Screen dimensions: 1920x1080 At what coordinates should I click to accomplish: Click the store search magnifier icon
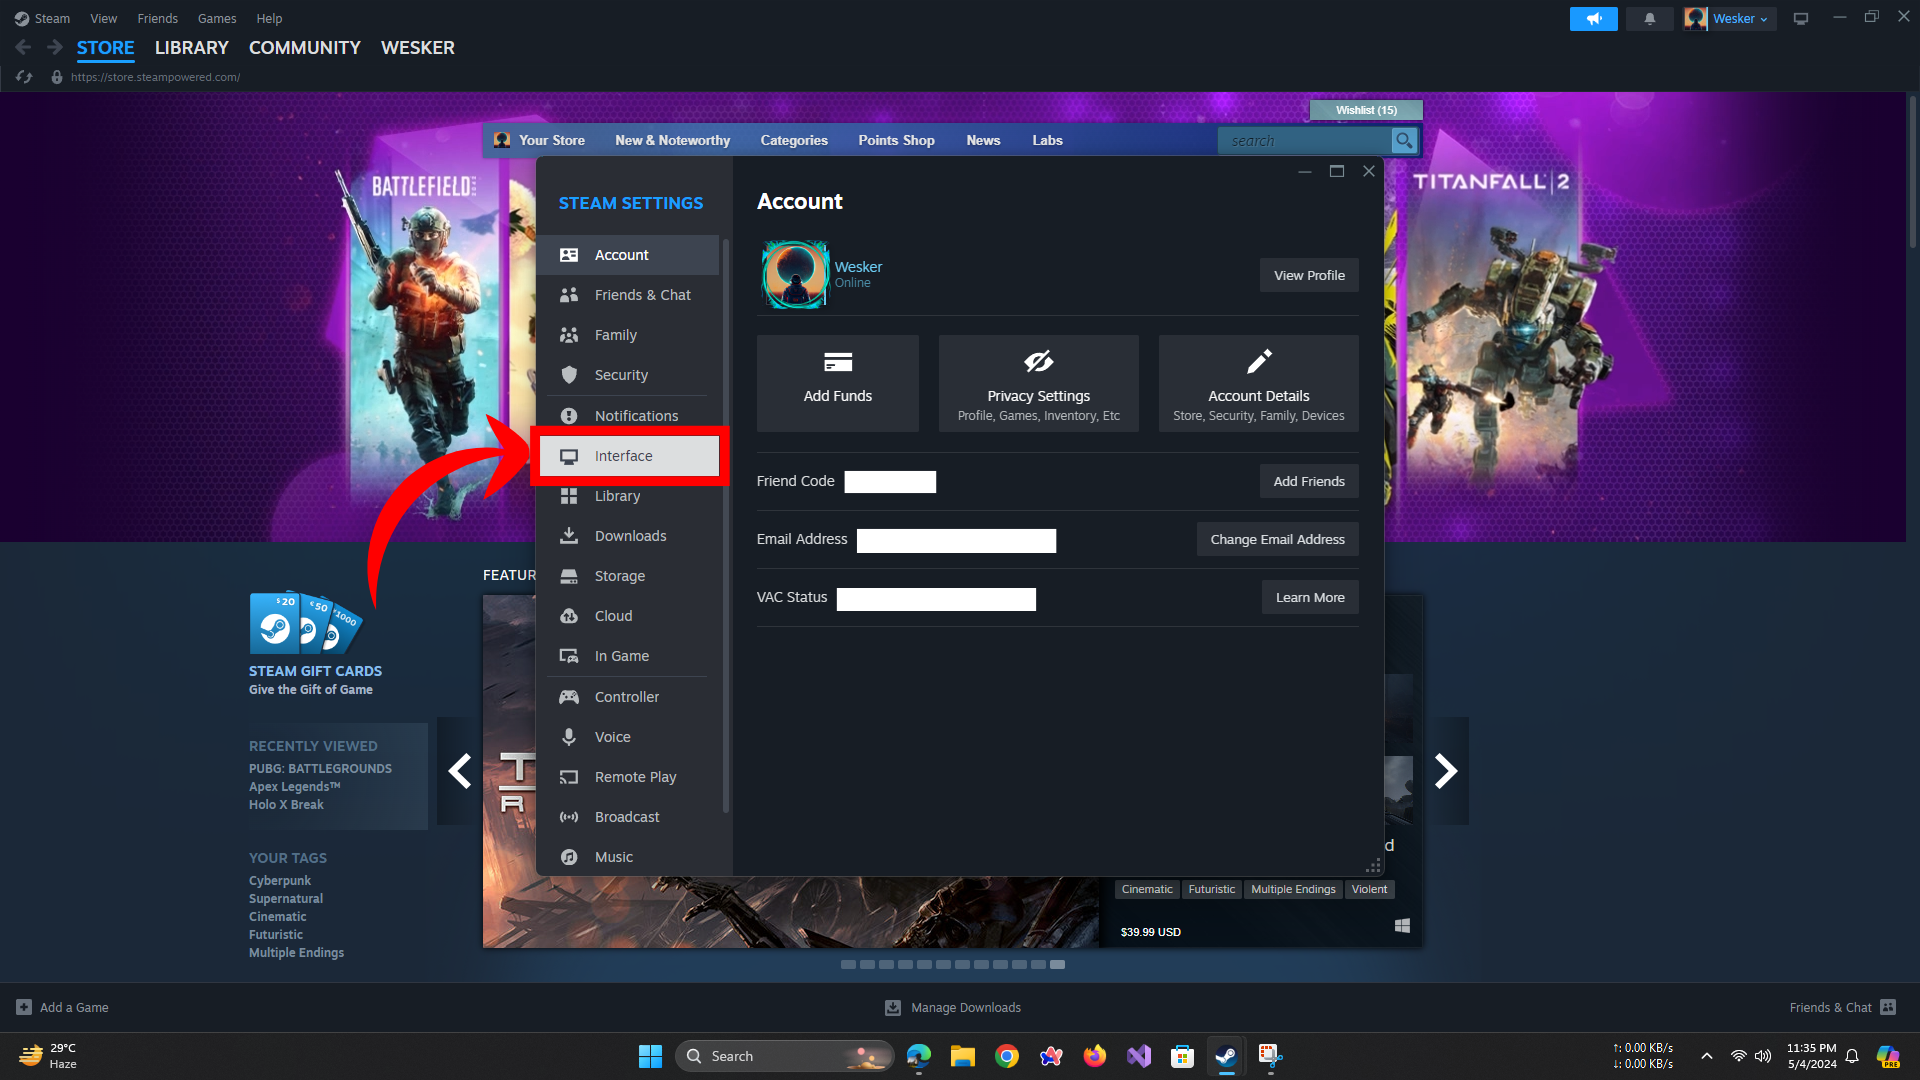click(x=1404, y=141)
